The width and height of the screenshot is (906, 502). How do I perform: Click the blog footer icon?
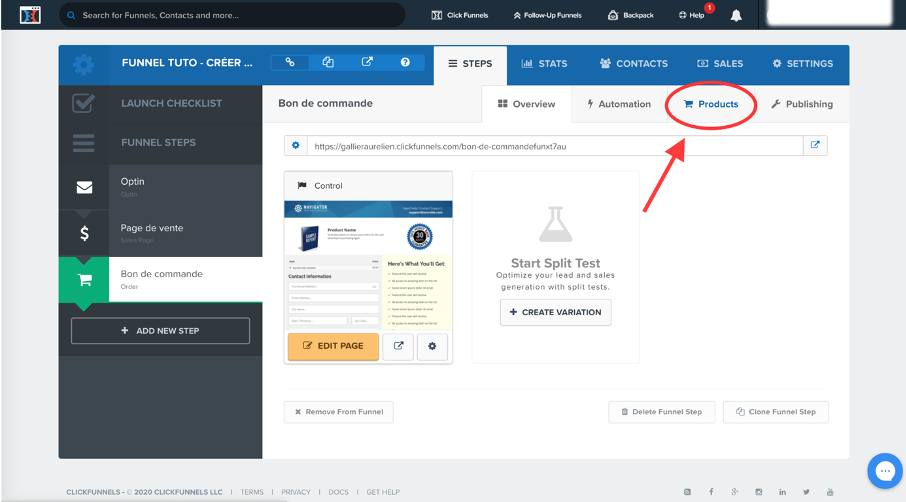[688, 492]
